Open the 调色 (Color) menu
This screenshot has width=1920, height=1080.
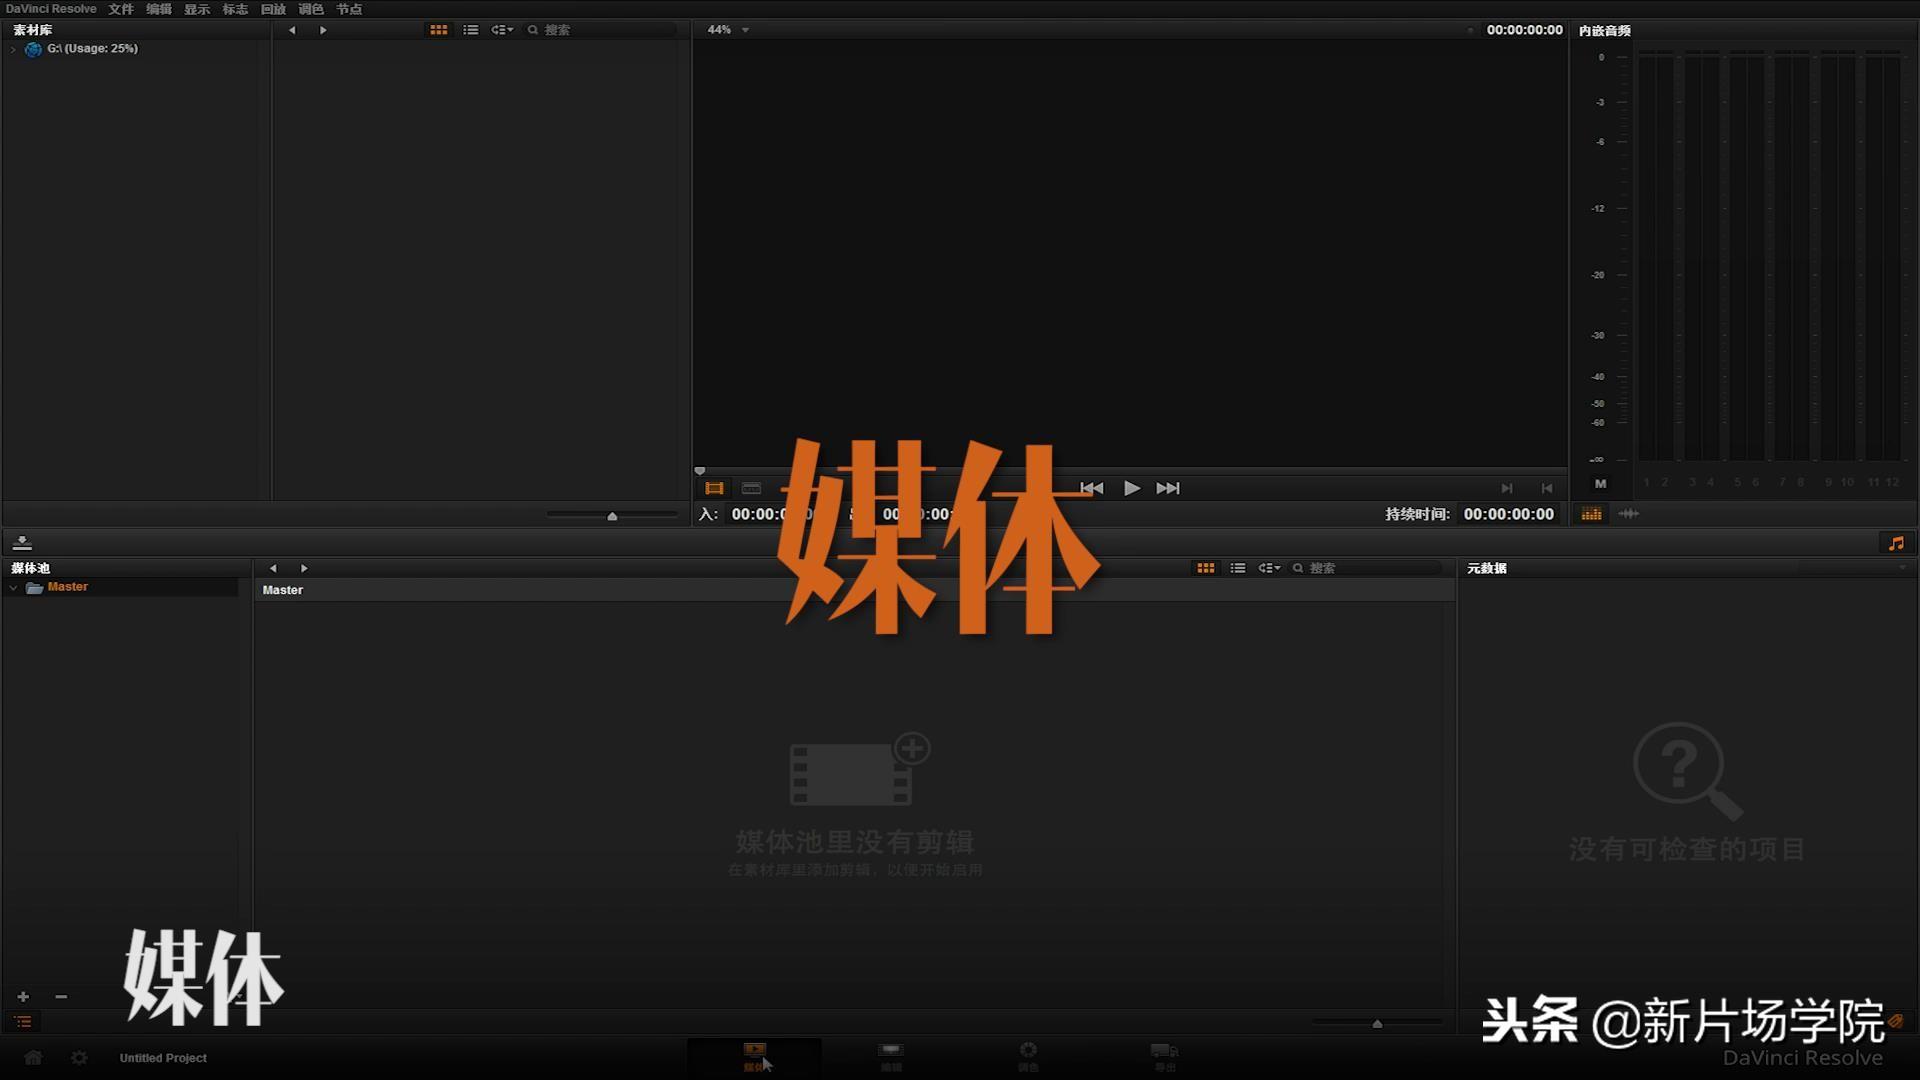pos(311,9)
